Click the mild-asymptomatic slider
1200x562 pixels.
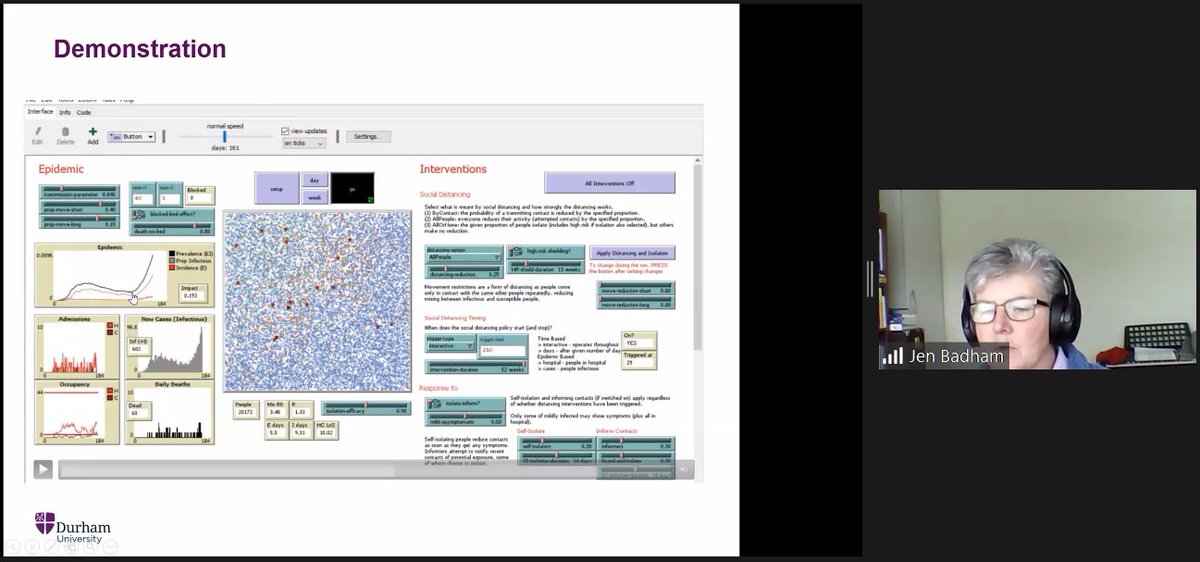[x=464, y=420]
